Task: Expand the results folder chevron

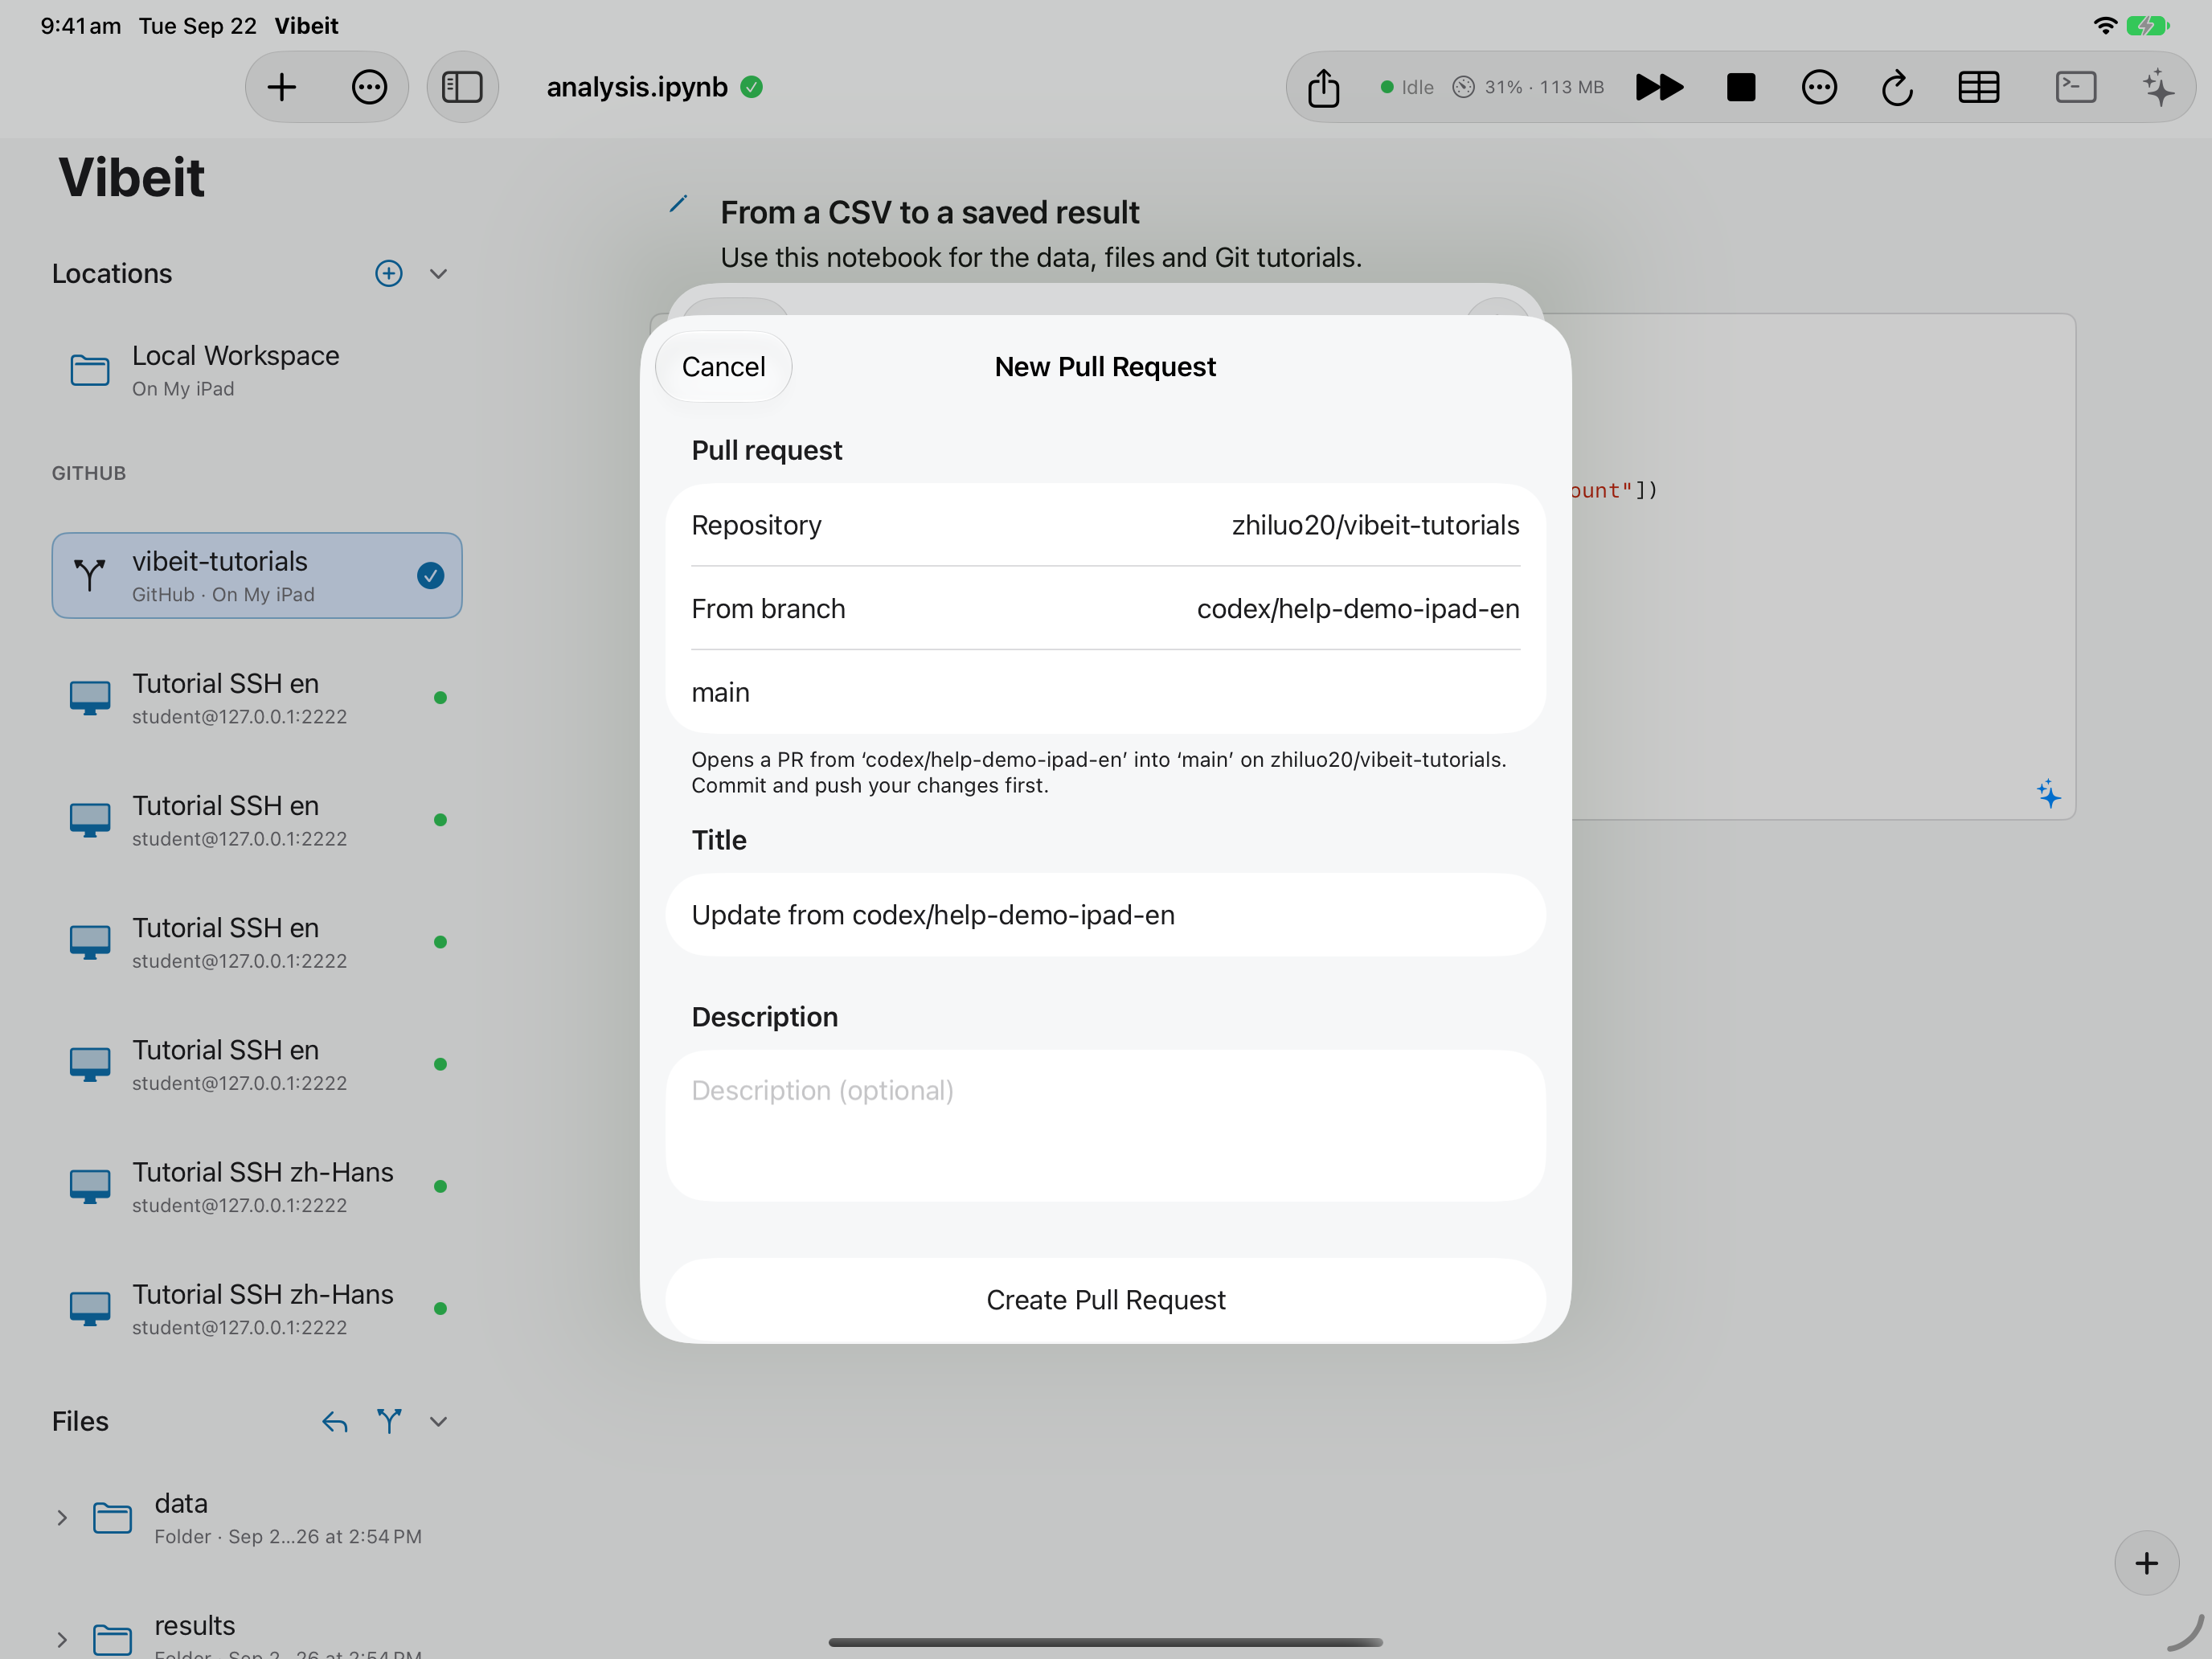Action: tap(62, 1639)
